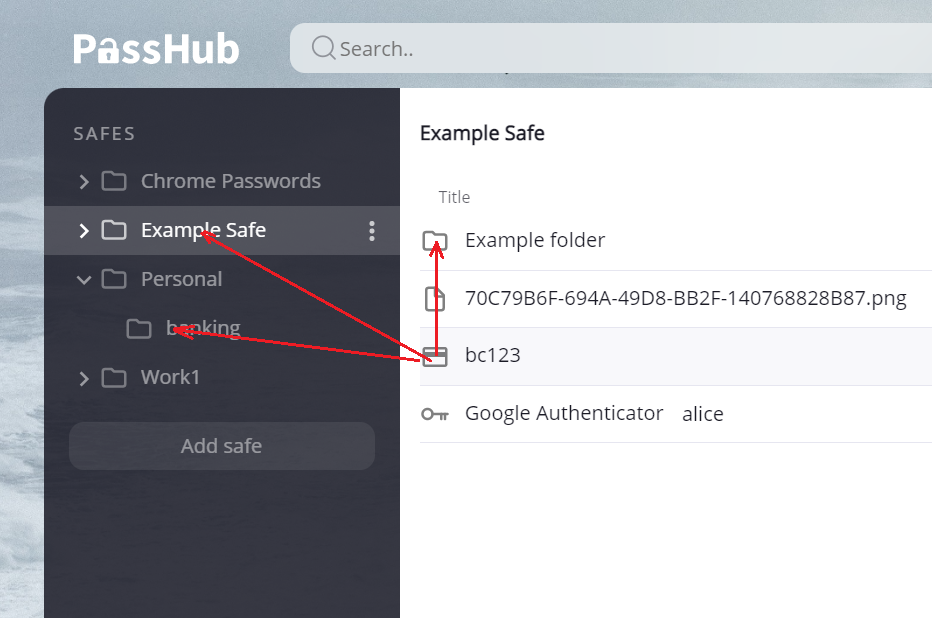Click the bc123 bank card icon

tap(435, 356)
